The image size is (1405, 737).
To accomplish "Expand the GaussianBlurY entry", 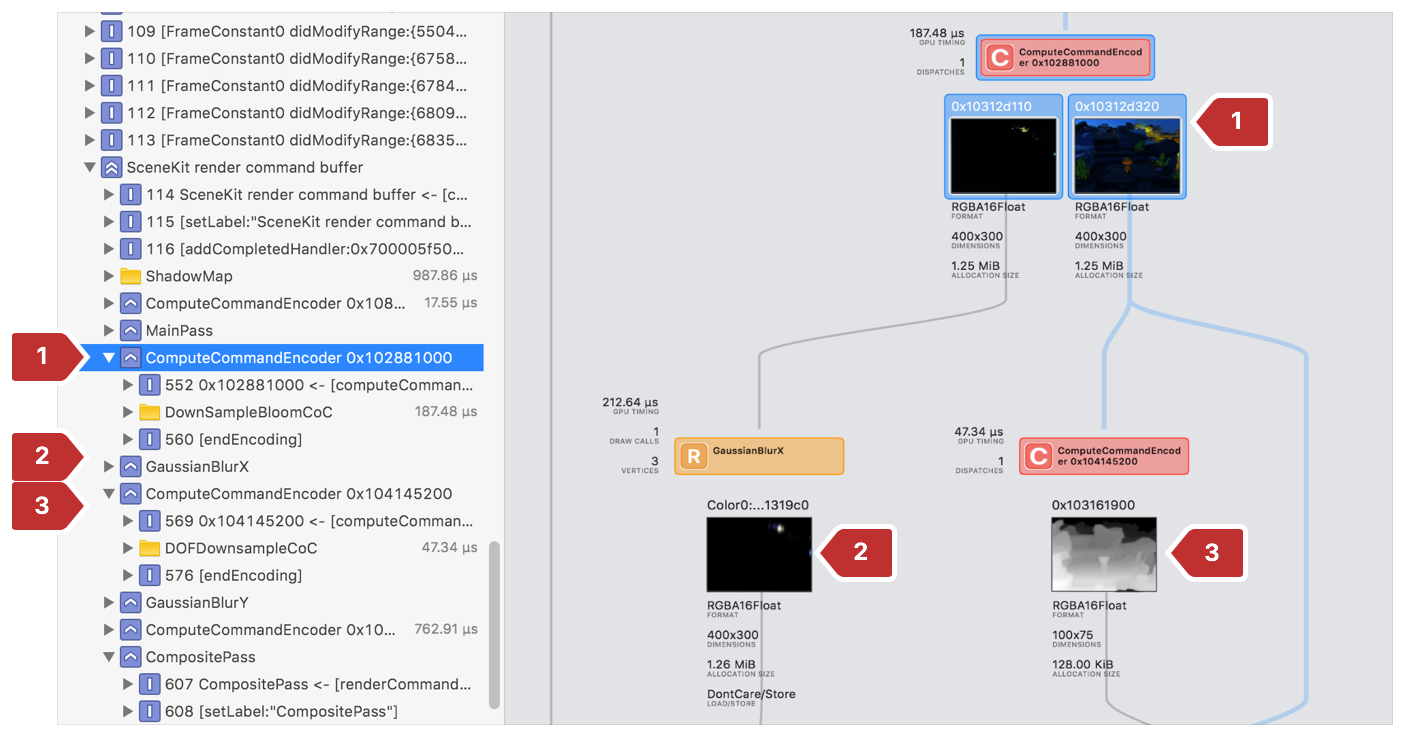I will 109,603.
